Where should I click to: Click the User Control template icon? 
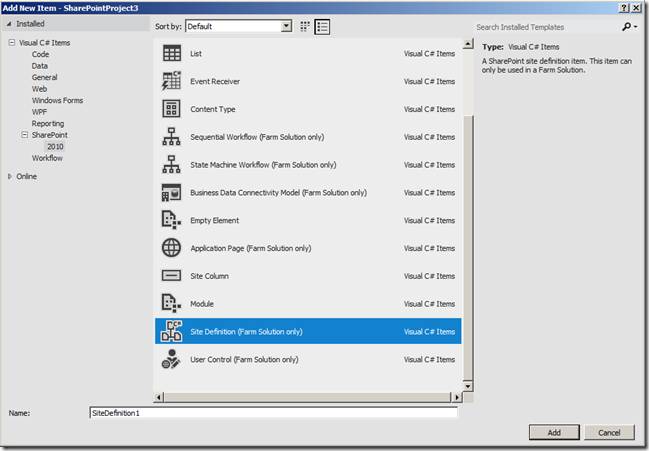(171, 359)
